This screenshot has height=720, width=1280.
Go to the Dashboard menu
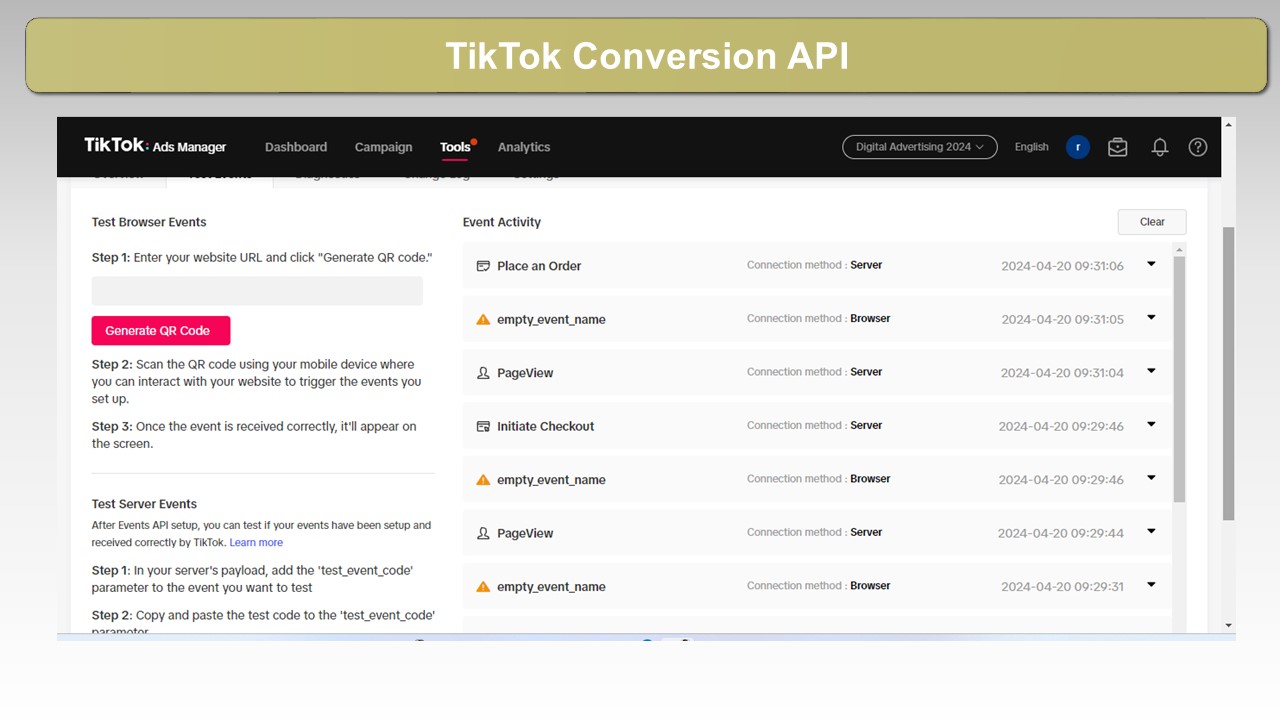(296, 147)
